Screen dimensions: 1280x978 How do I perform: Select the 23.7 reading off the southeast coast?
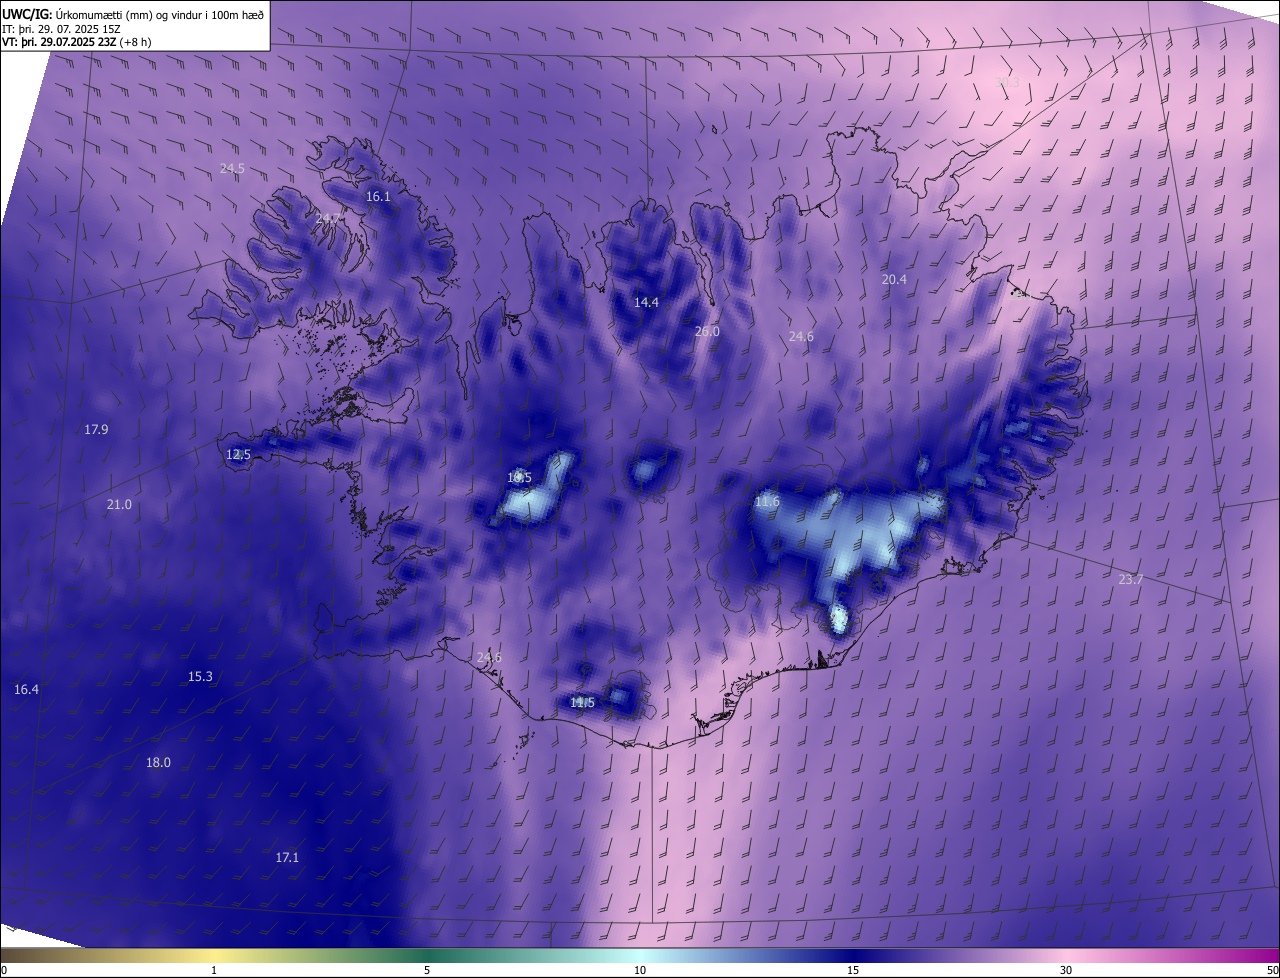[x=1131, y=580]
